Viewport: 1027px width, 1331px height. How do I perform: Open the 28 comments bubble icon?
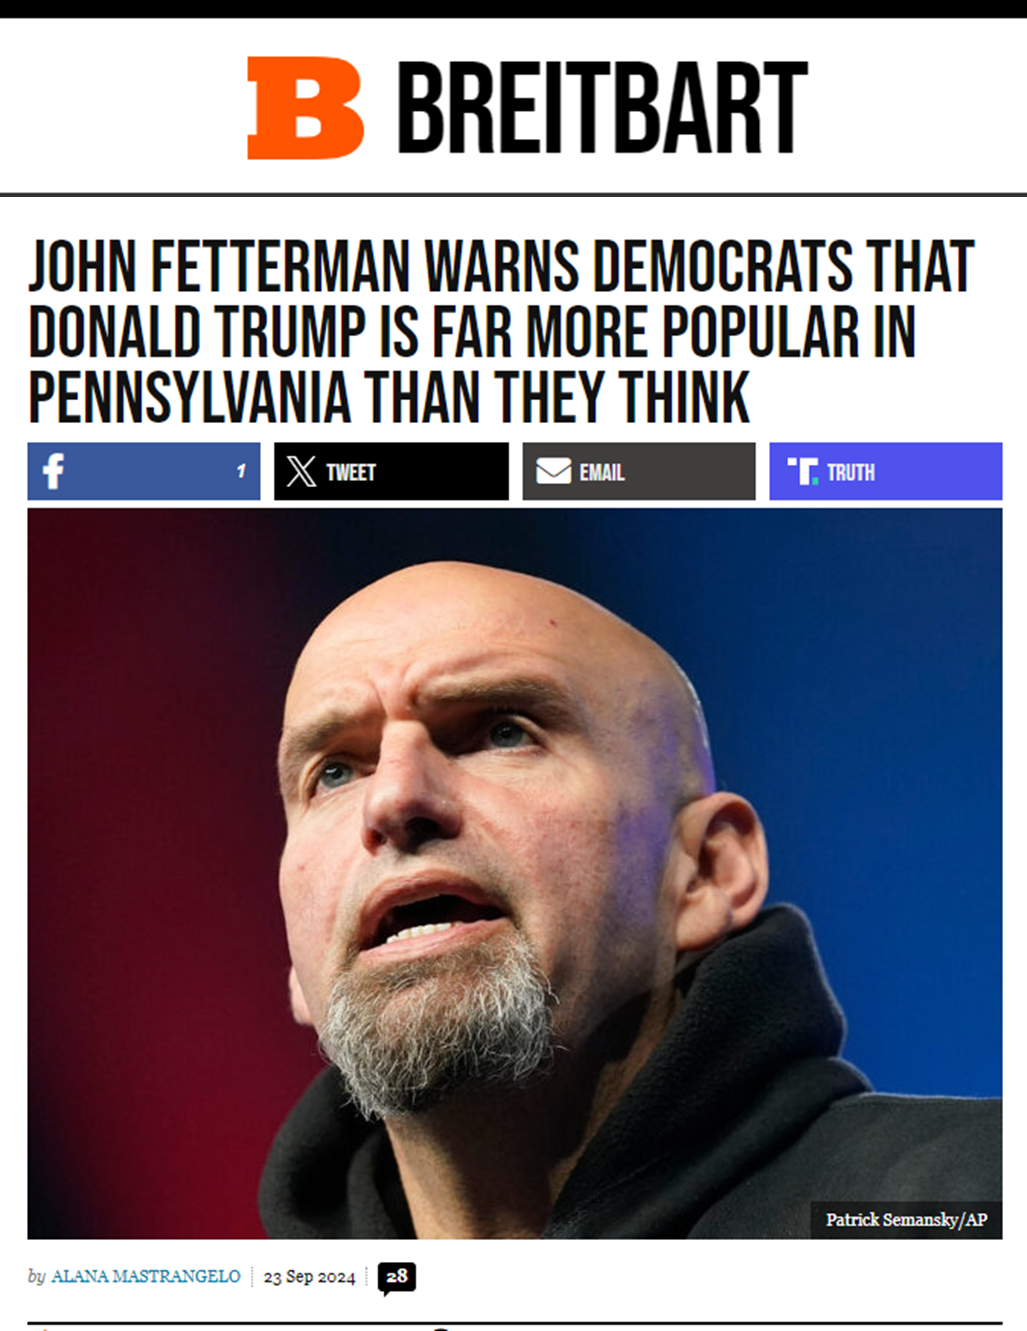(x=397, y=1278)
